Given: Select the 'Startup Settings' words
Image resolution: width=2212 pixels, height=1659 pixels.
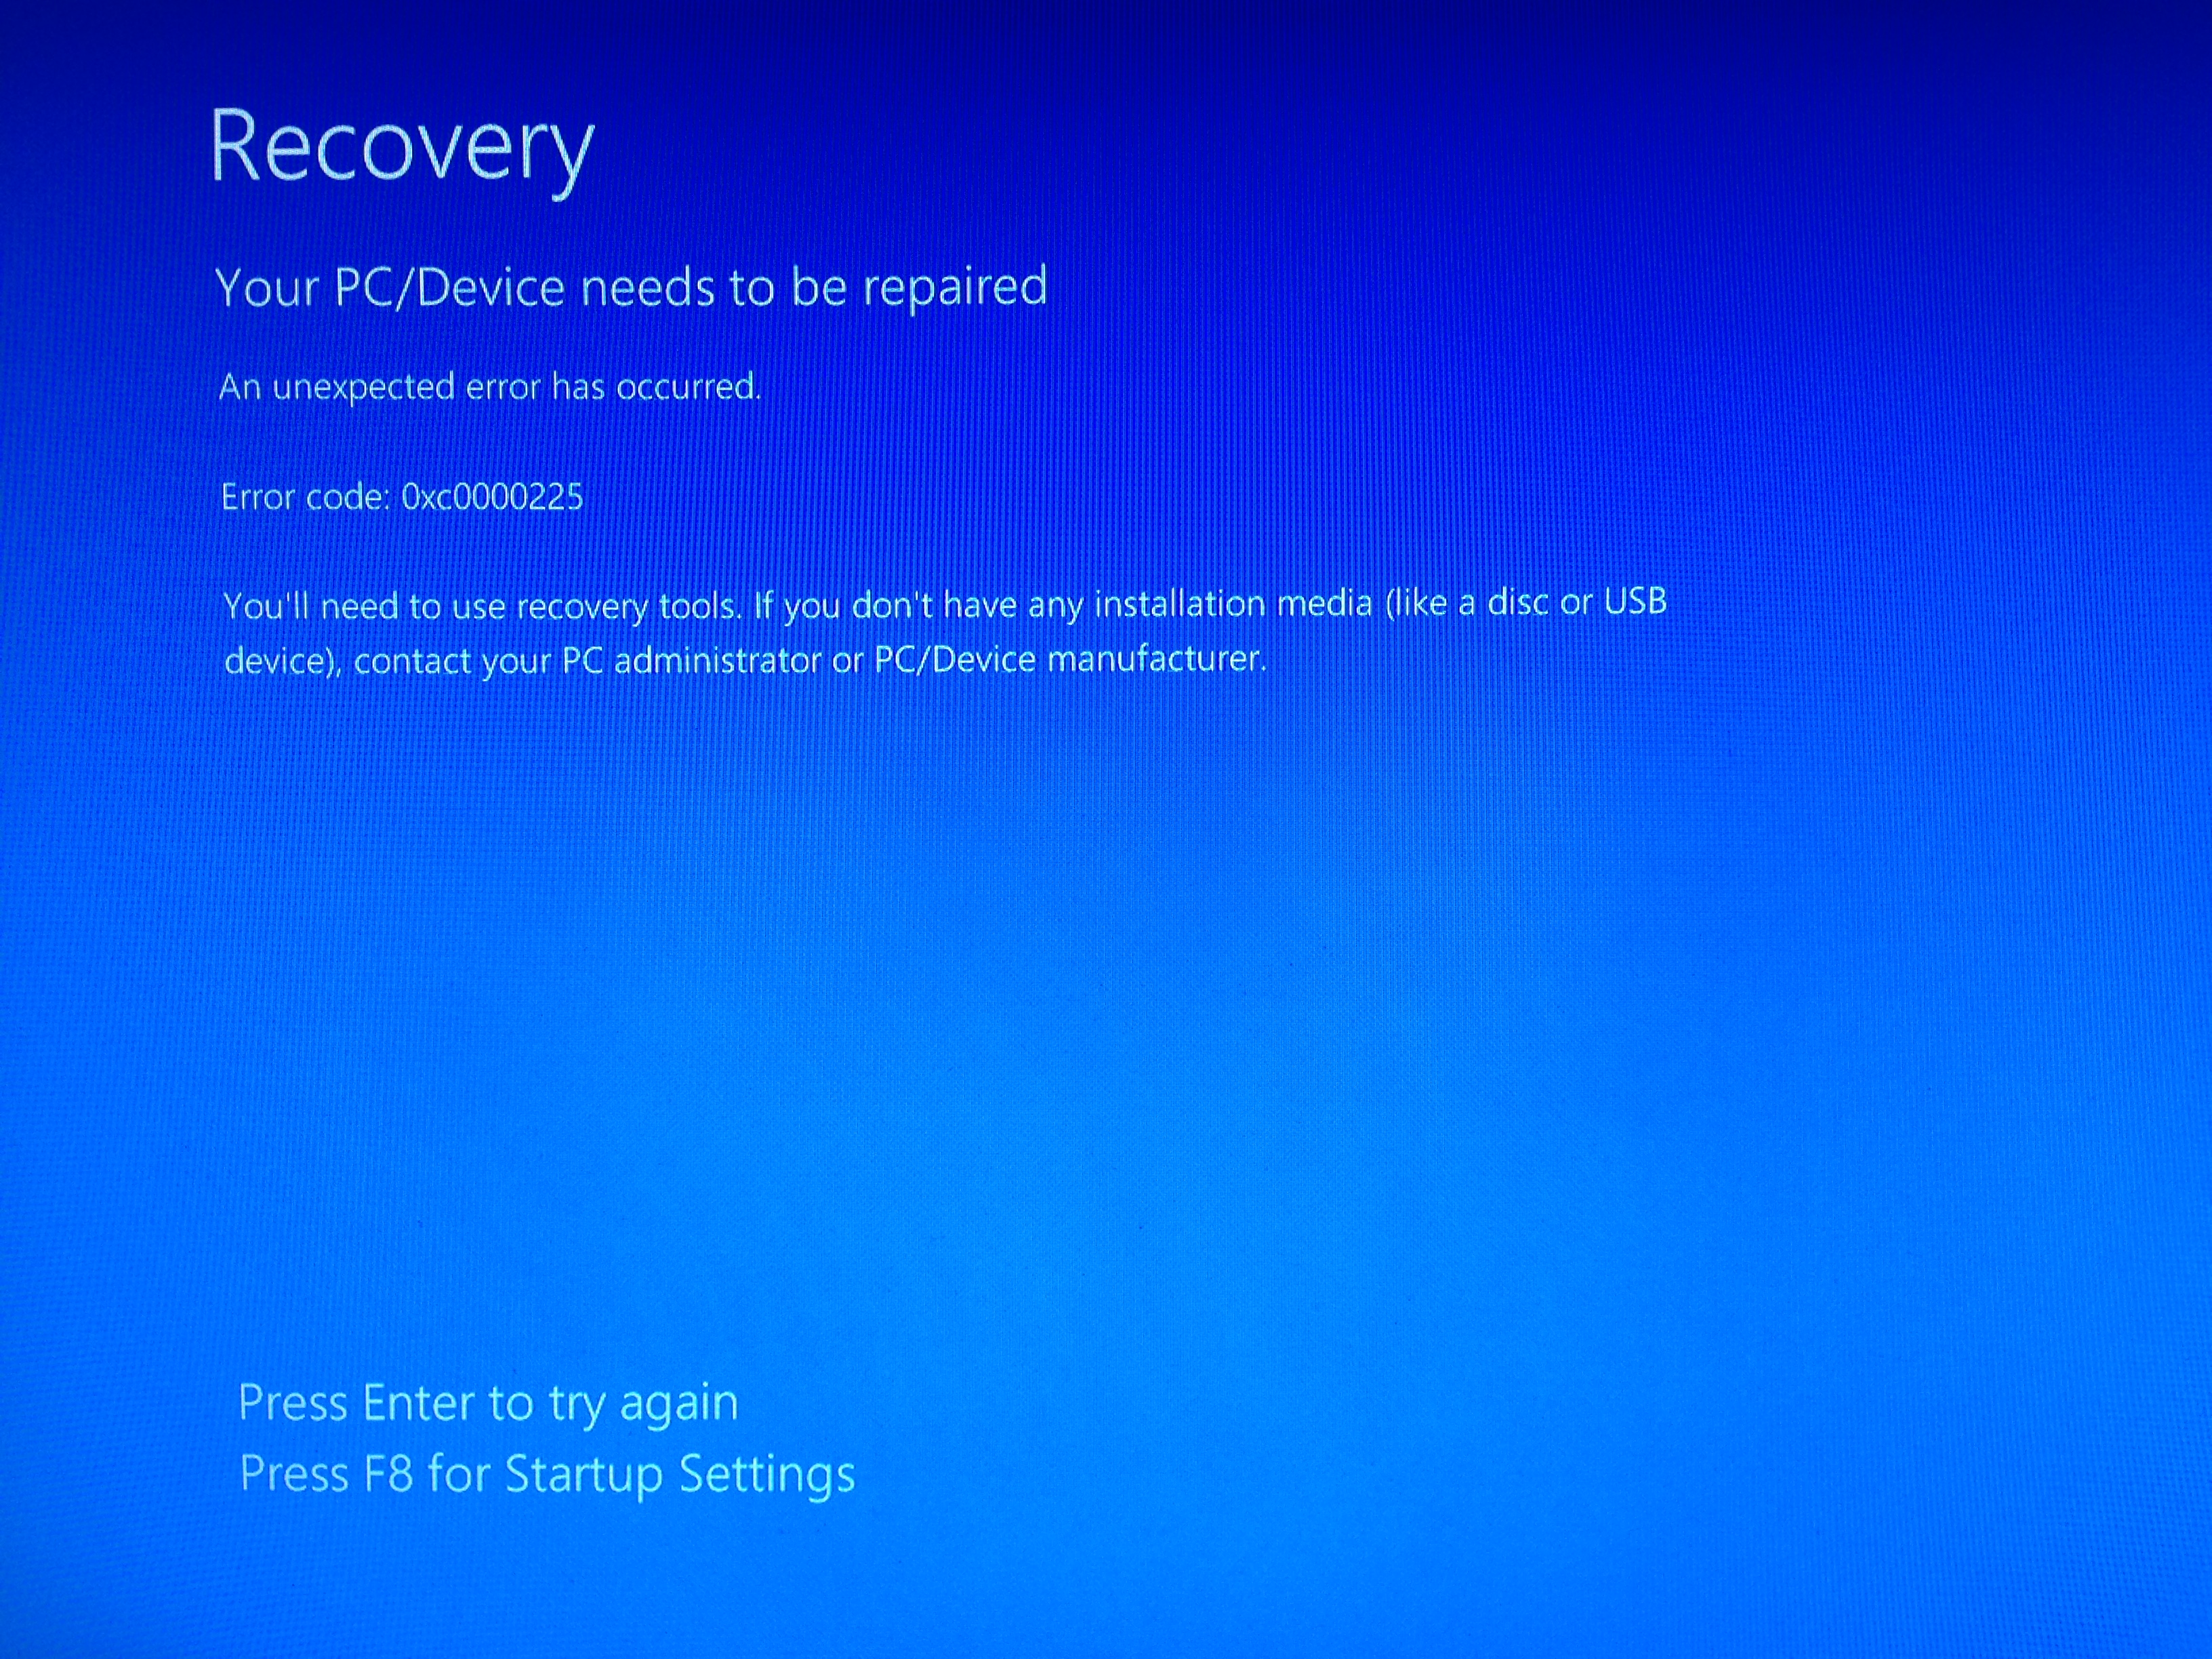Looking at the screenshot, I should click(680, 1475).
